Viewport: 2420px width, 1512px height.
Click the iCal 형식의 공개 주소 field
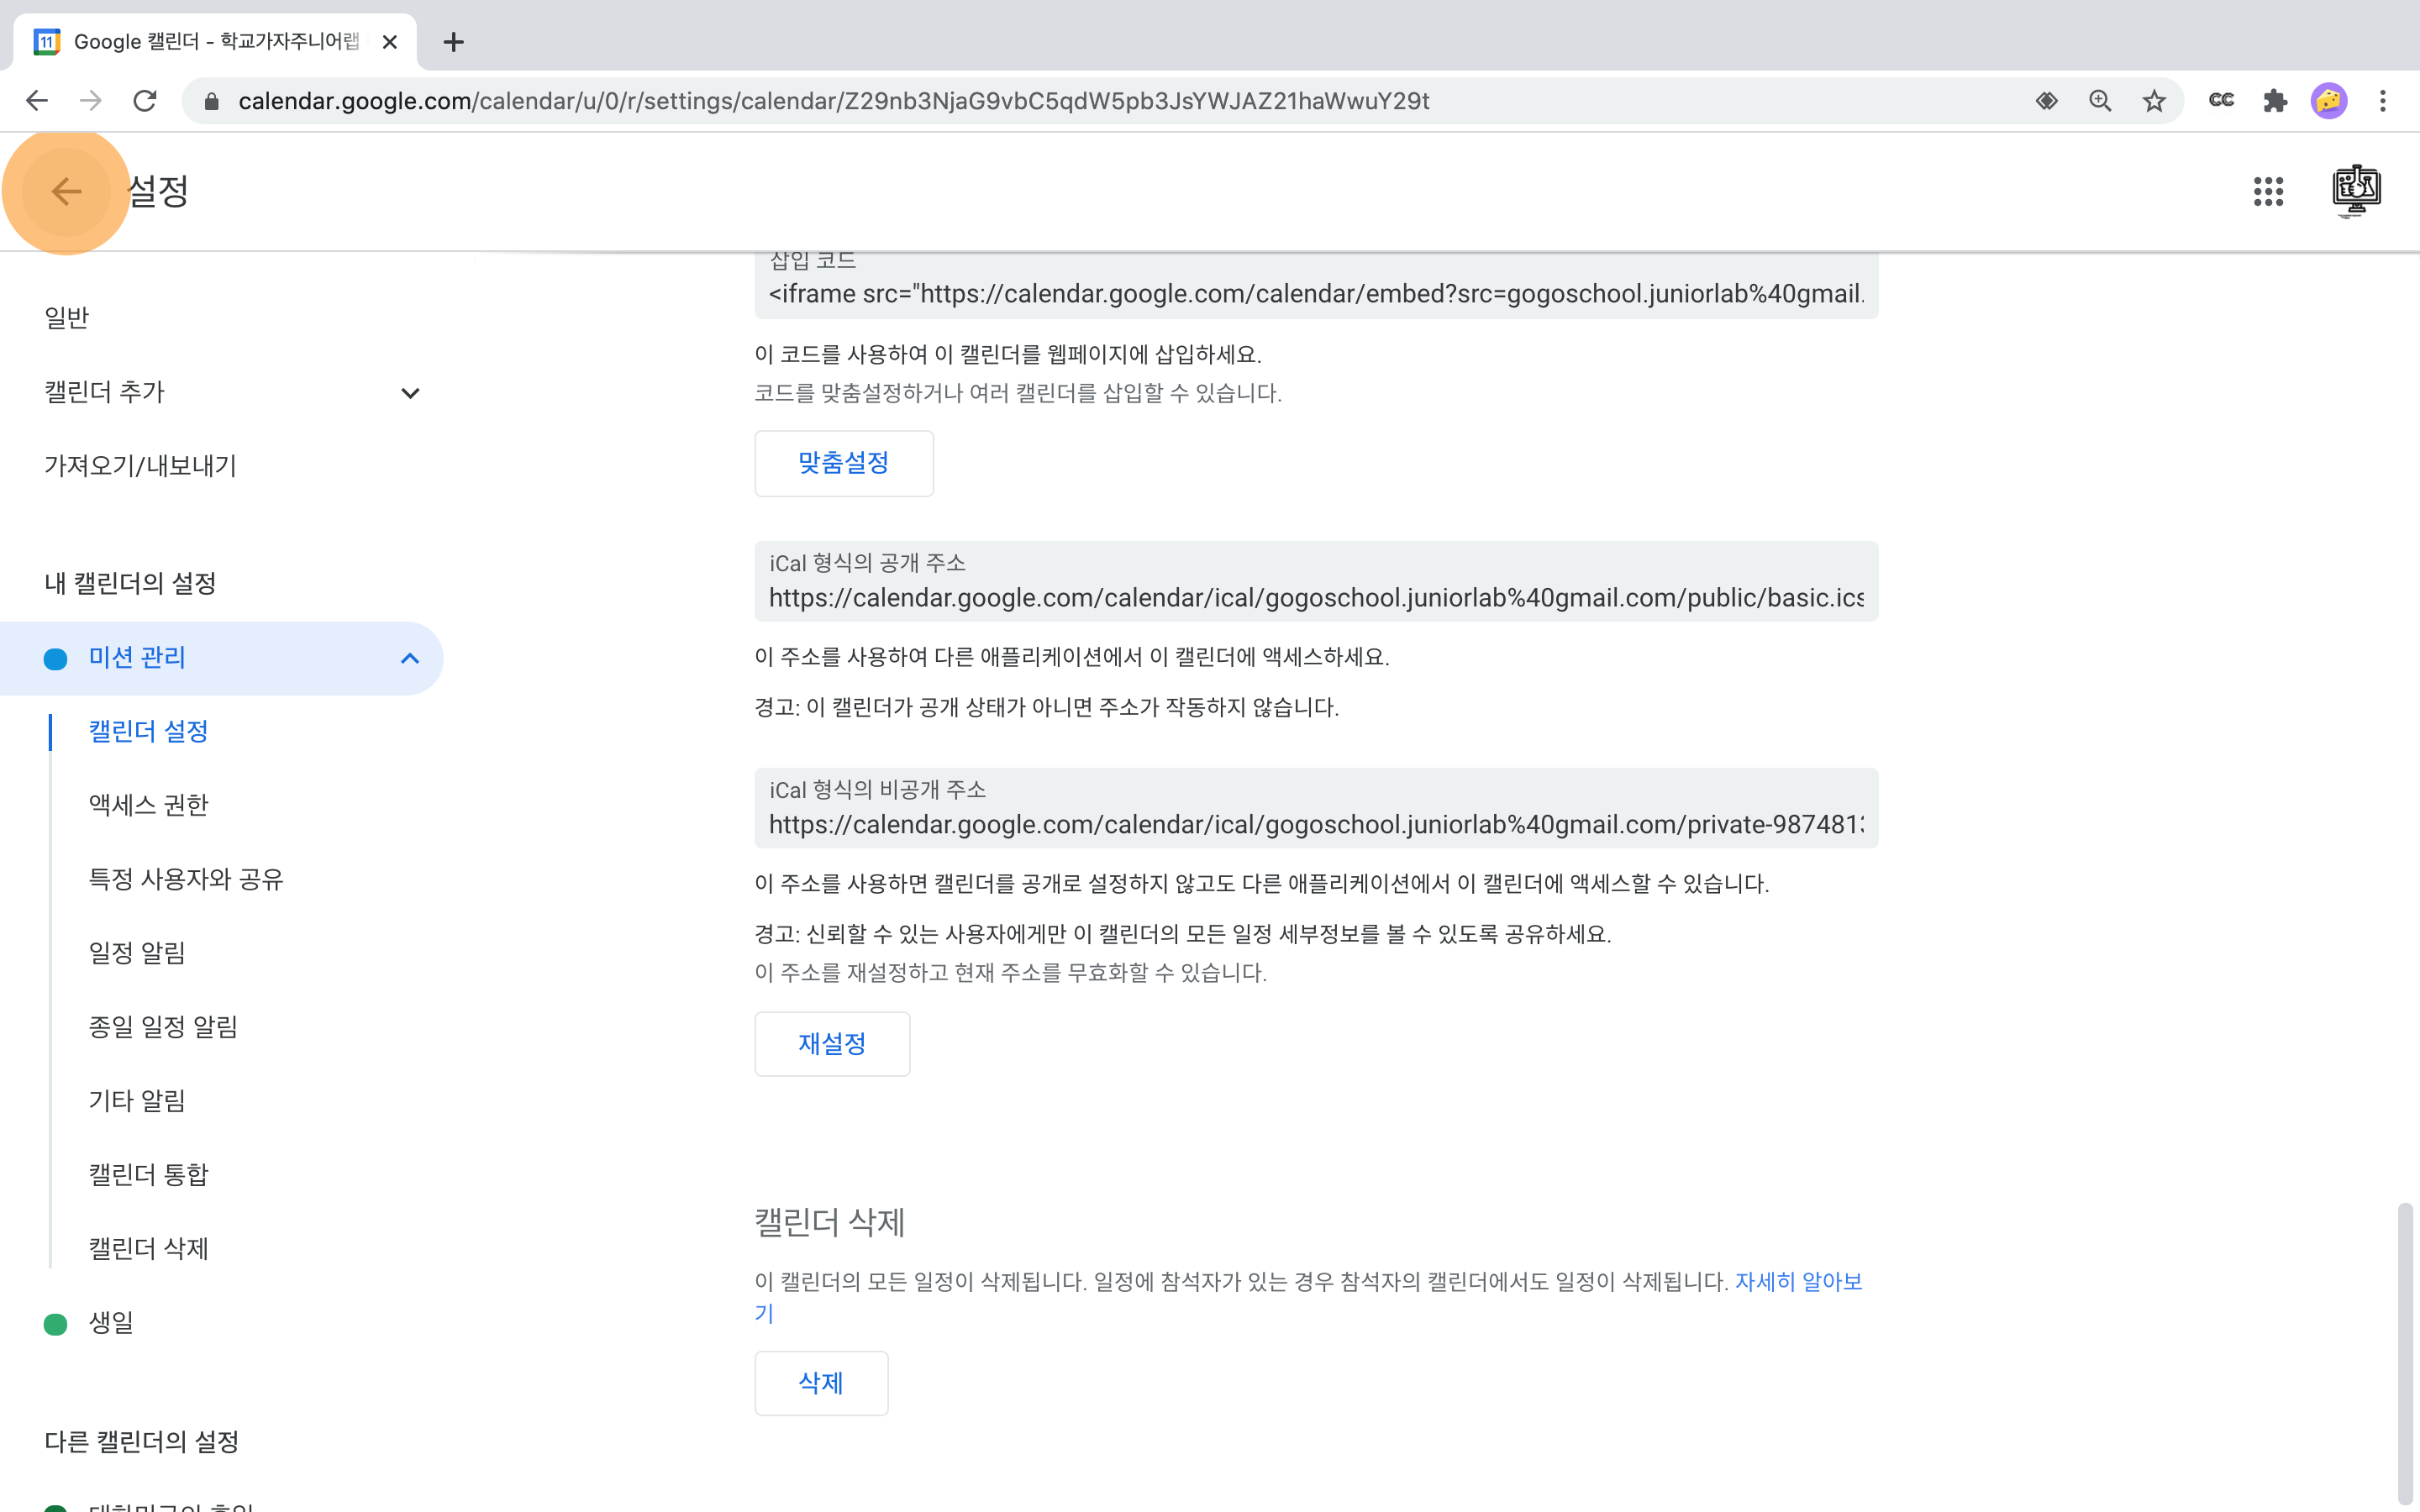(1315, 597)
